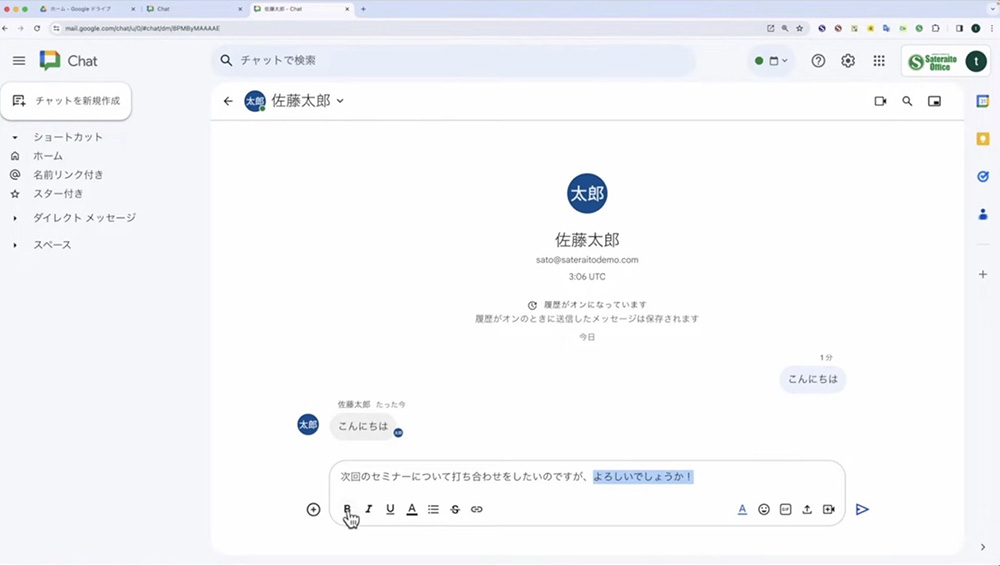
Task: Insert a bulleted list
Action: (x=434, y=509)
